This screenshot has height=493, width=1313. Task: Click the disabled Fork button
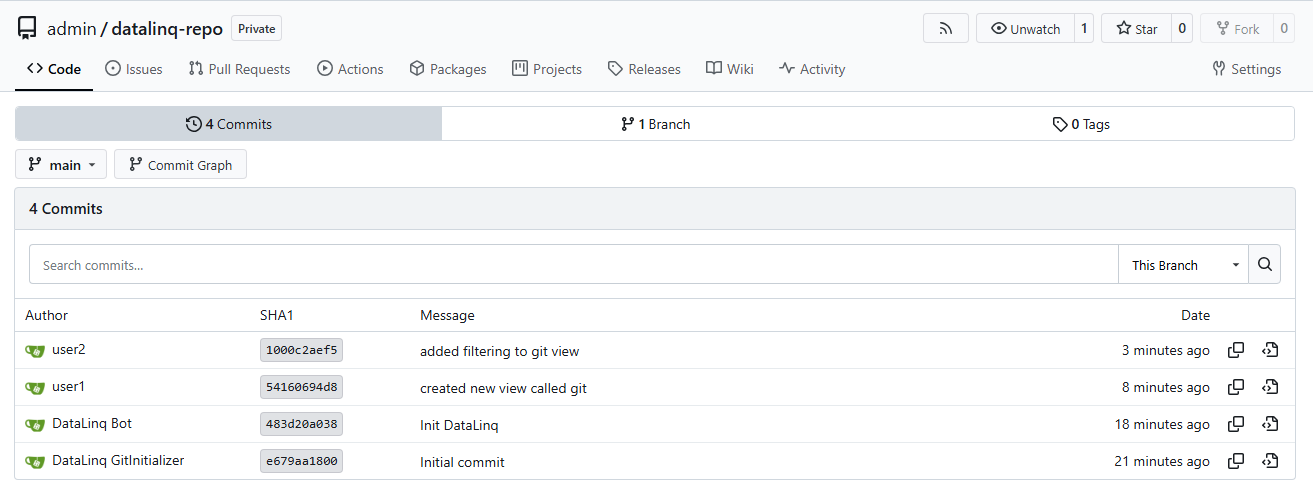(x=1236, y=29)
